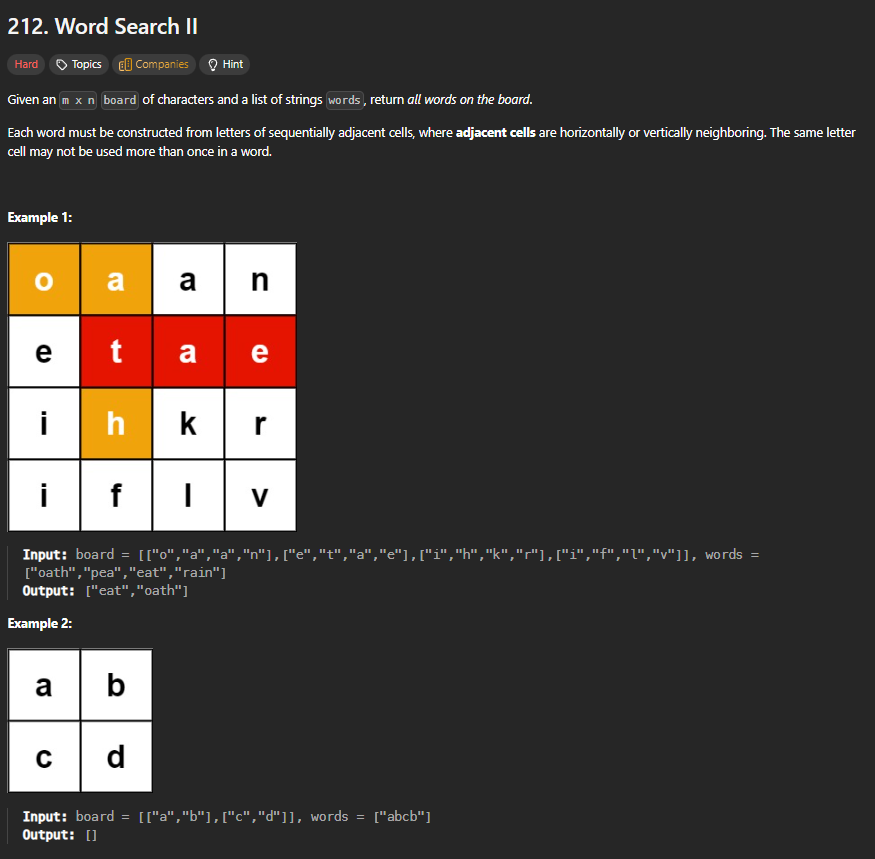875x859 pixels.
Task: Click the red 'a' grid cell
Action: (x=188, y=351)
